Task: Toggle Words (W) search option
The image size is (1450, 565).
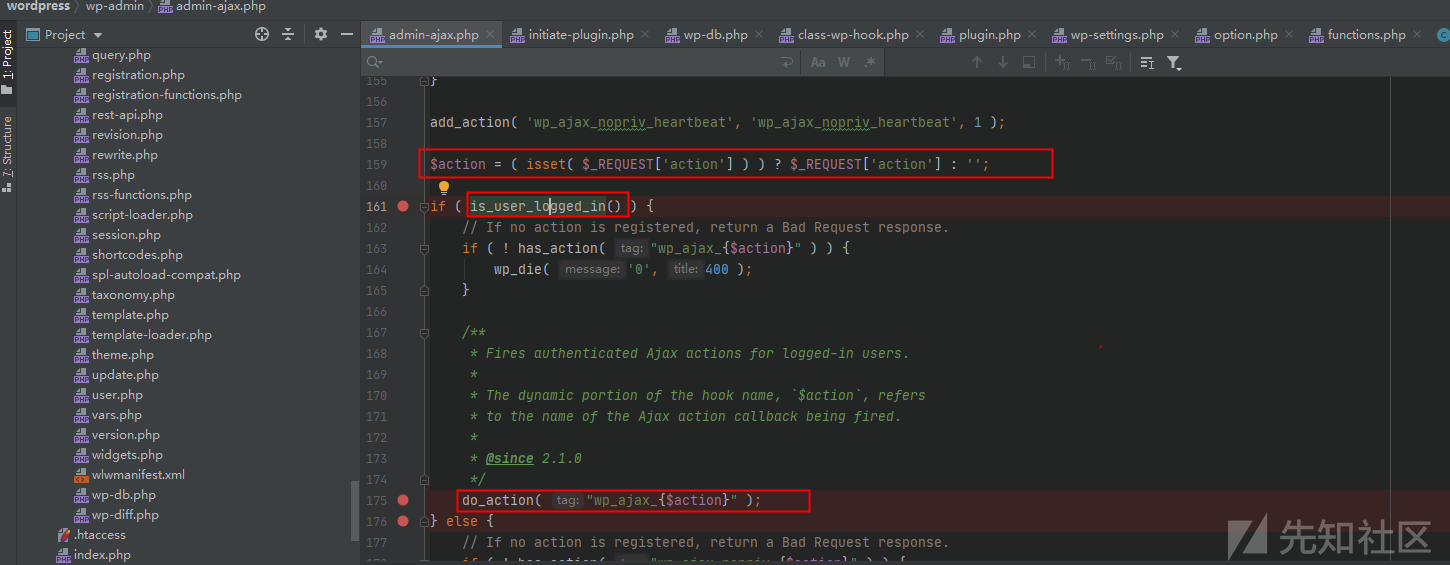Action: click(844, 62)
